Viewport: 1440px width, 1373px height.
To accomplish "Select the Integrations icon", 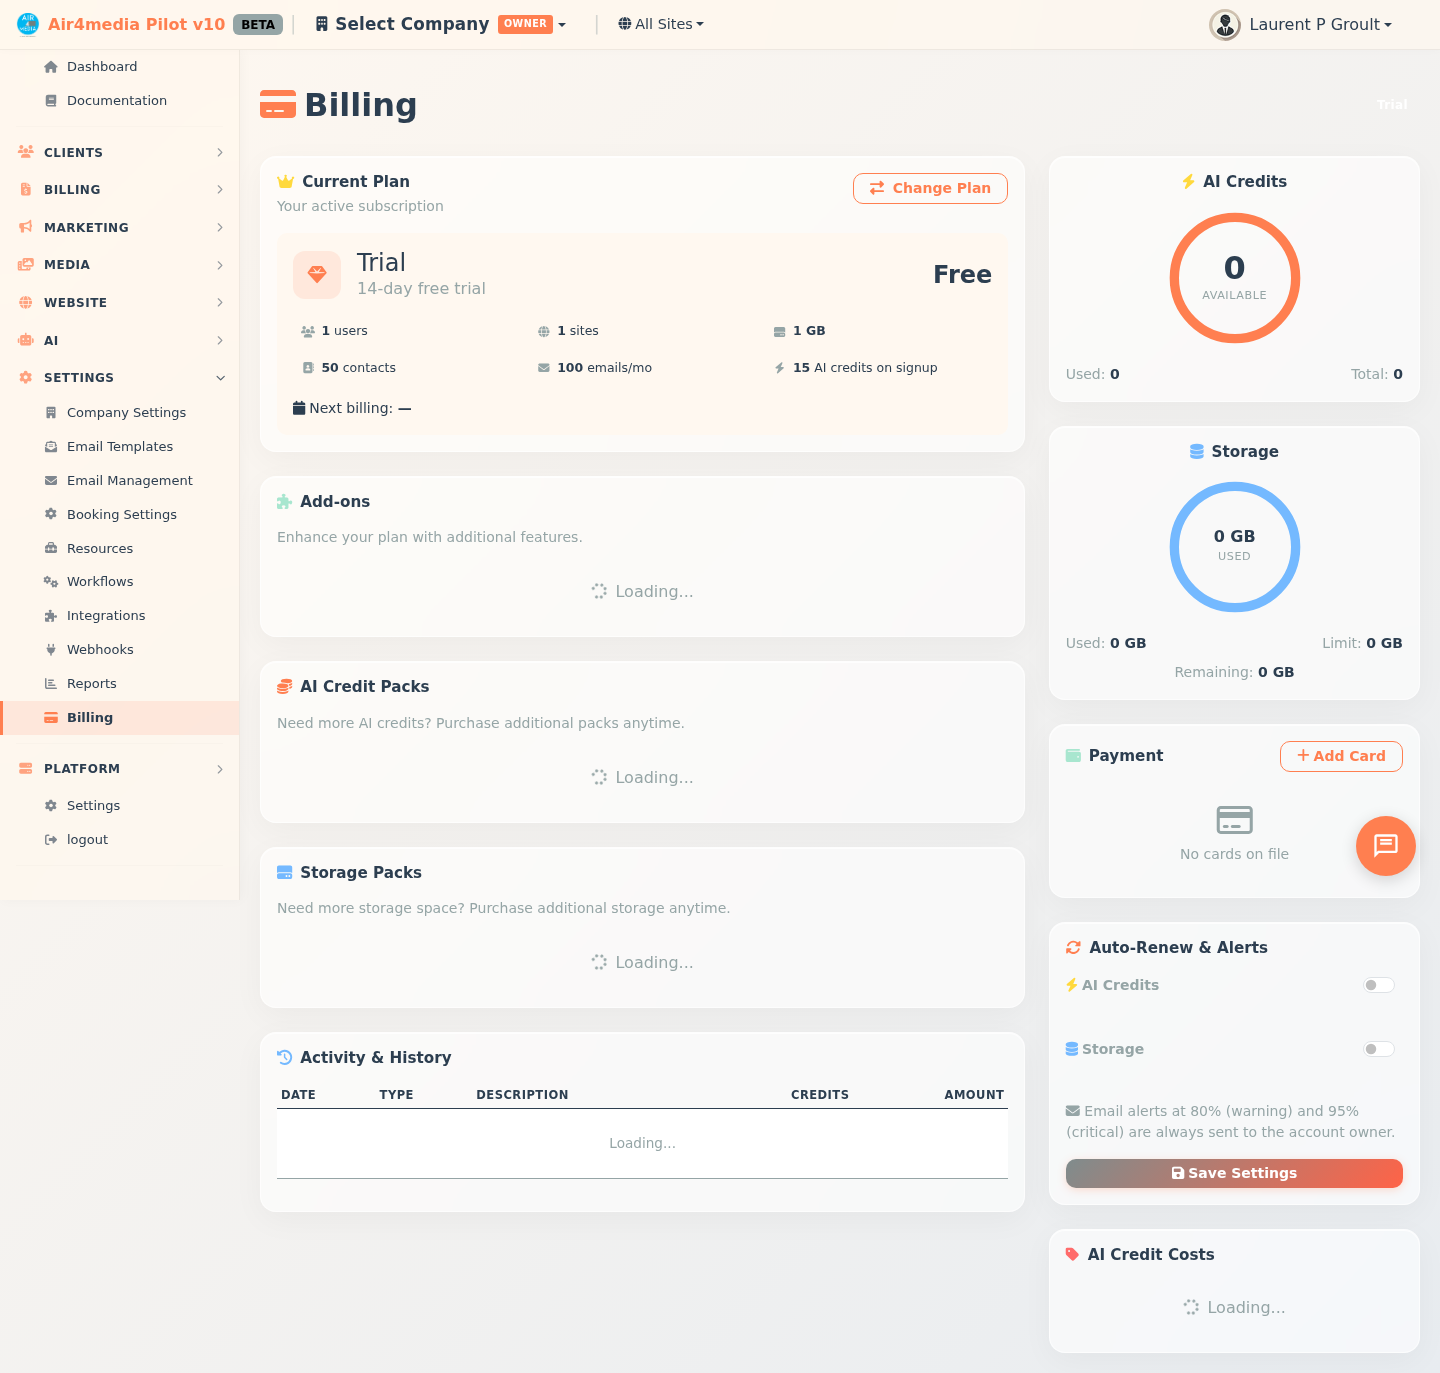I will click(51, 615).
